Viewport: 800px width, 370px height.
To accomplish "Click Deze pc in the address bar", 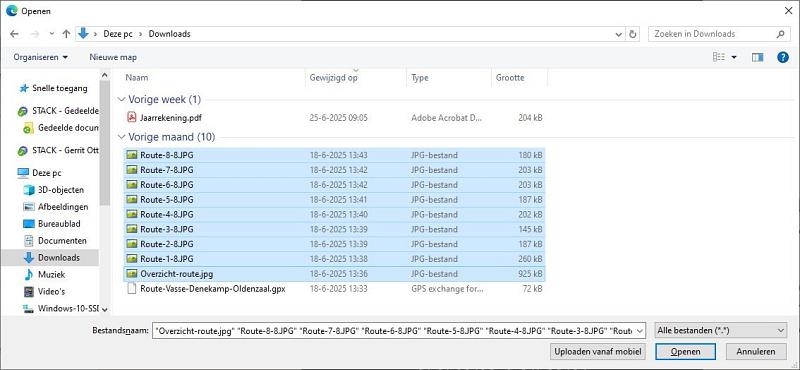I will pyautogui.click(x=117, y=34).
